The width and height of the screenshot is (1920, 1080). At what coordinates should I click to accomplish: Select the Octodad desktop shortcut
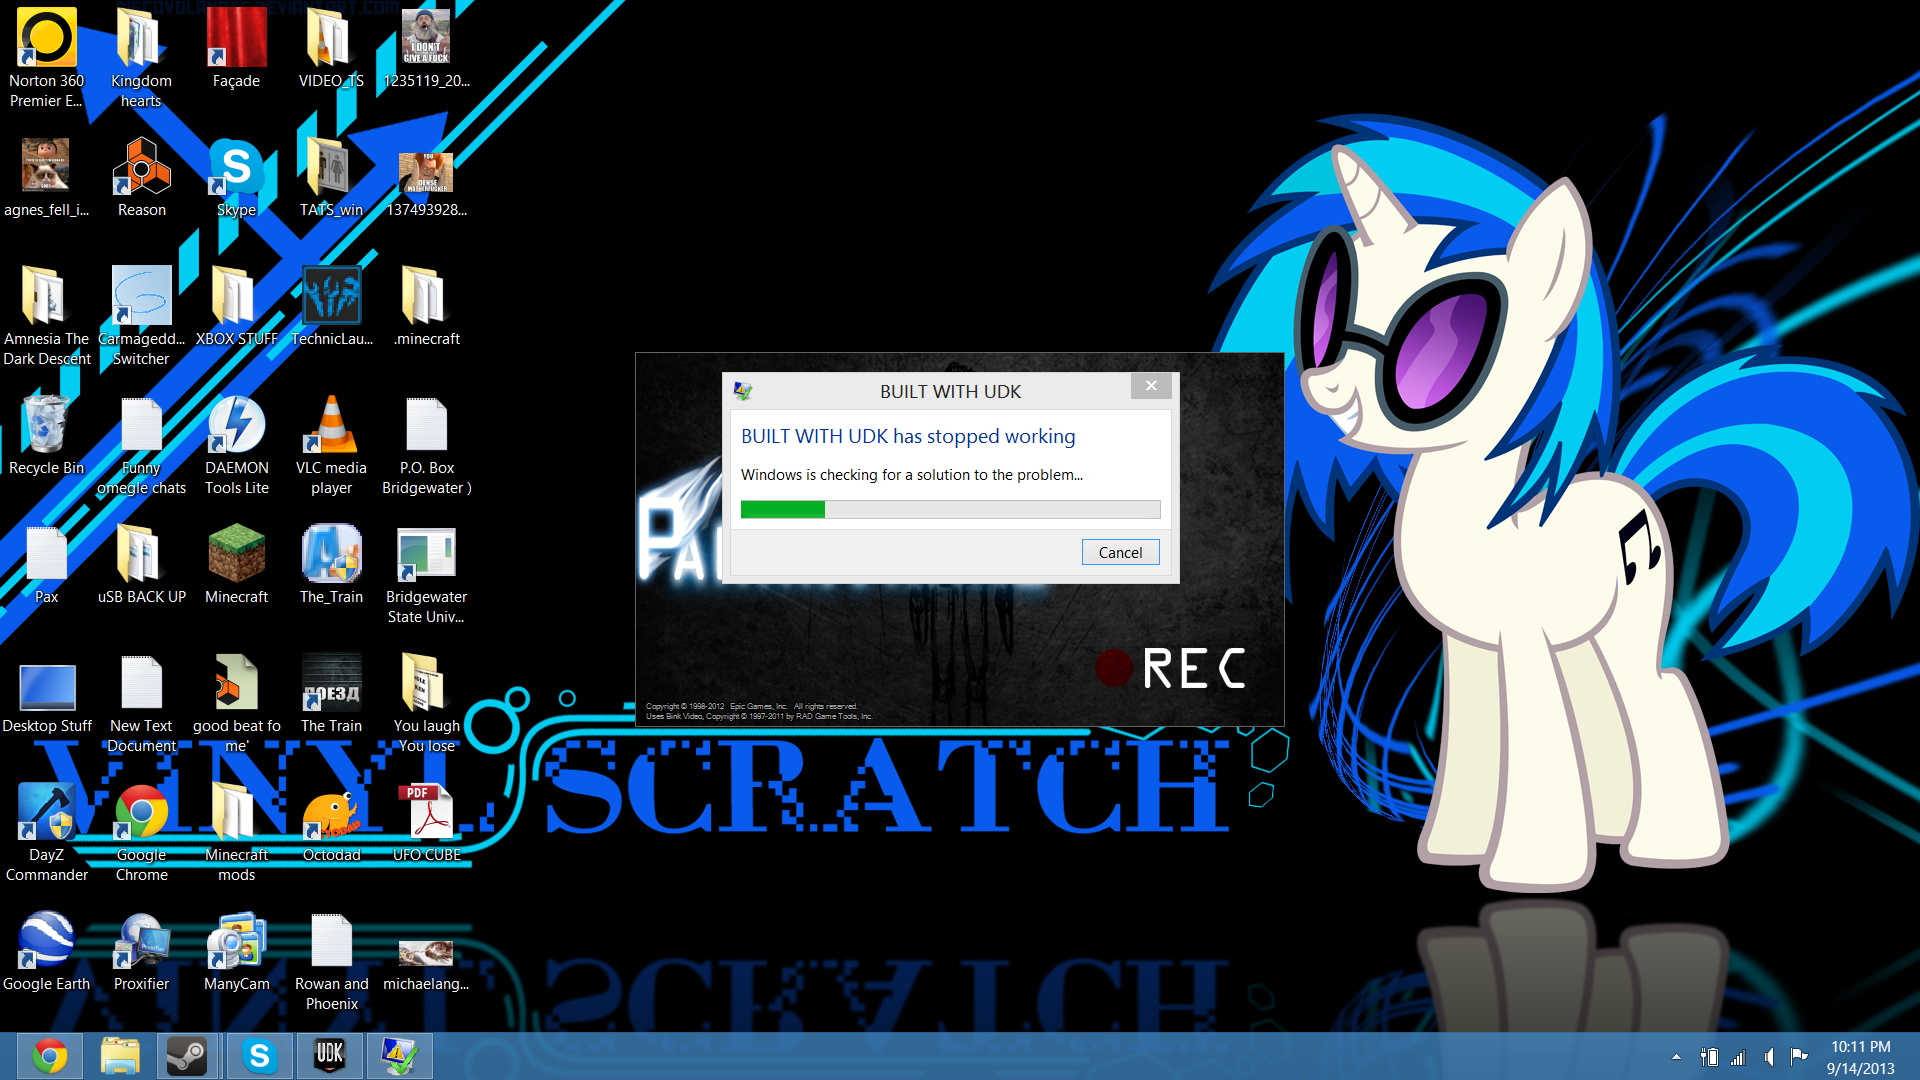coord(331,815)
